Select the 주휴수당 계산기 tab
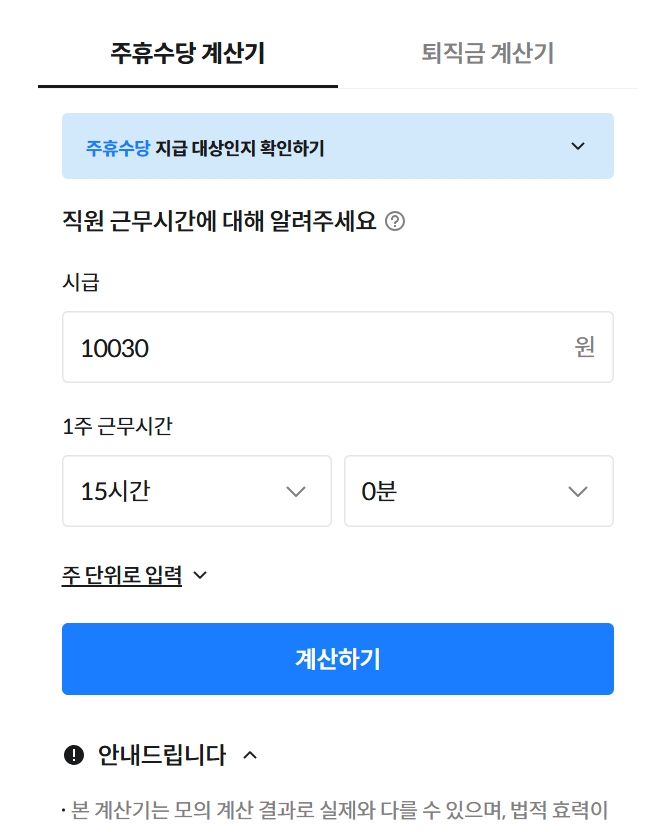Screen dimensions: 669x832 pyautogui.click(x=186, y=55)
